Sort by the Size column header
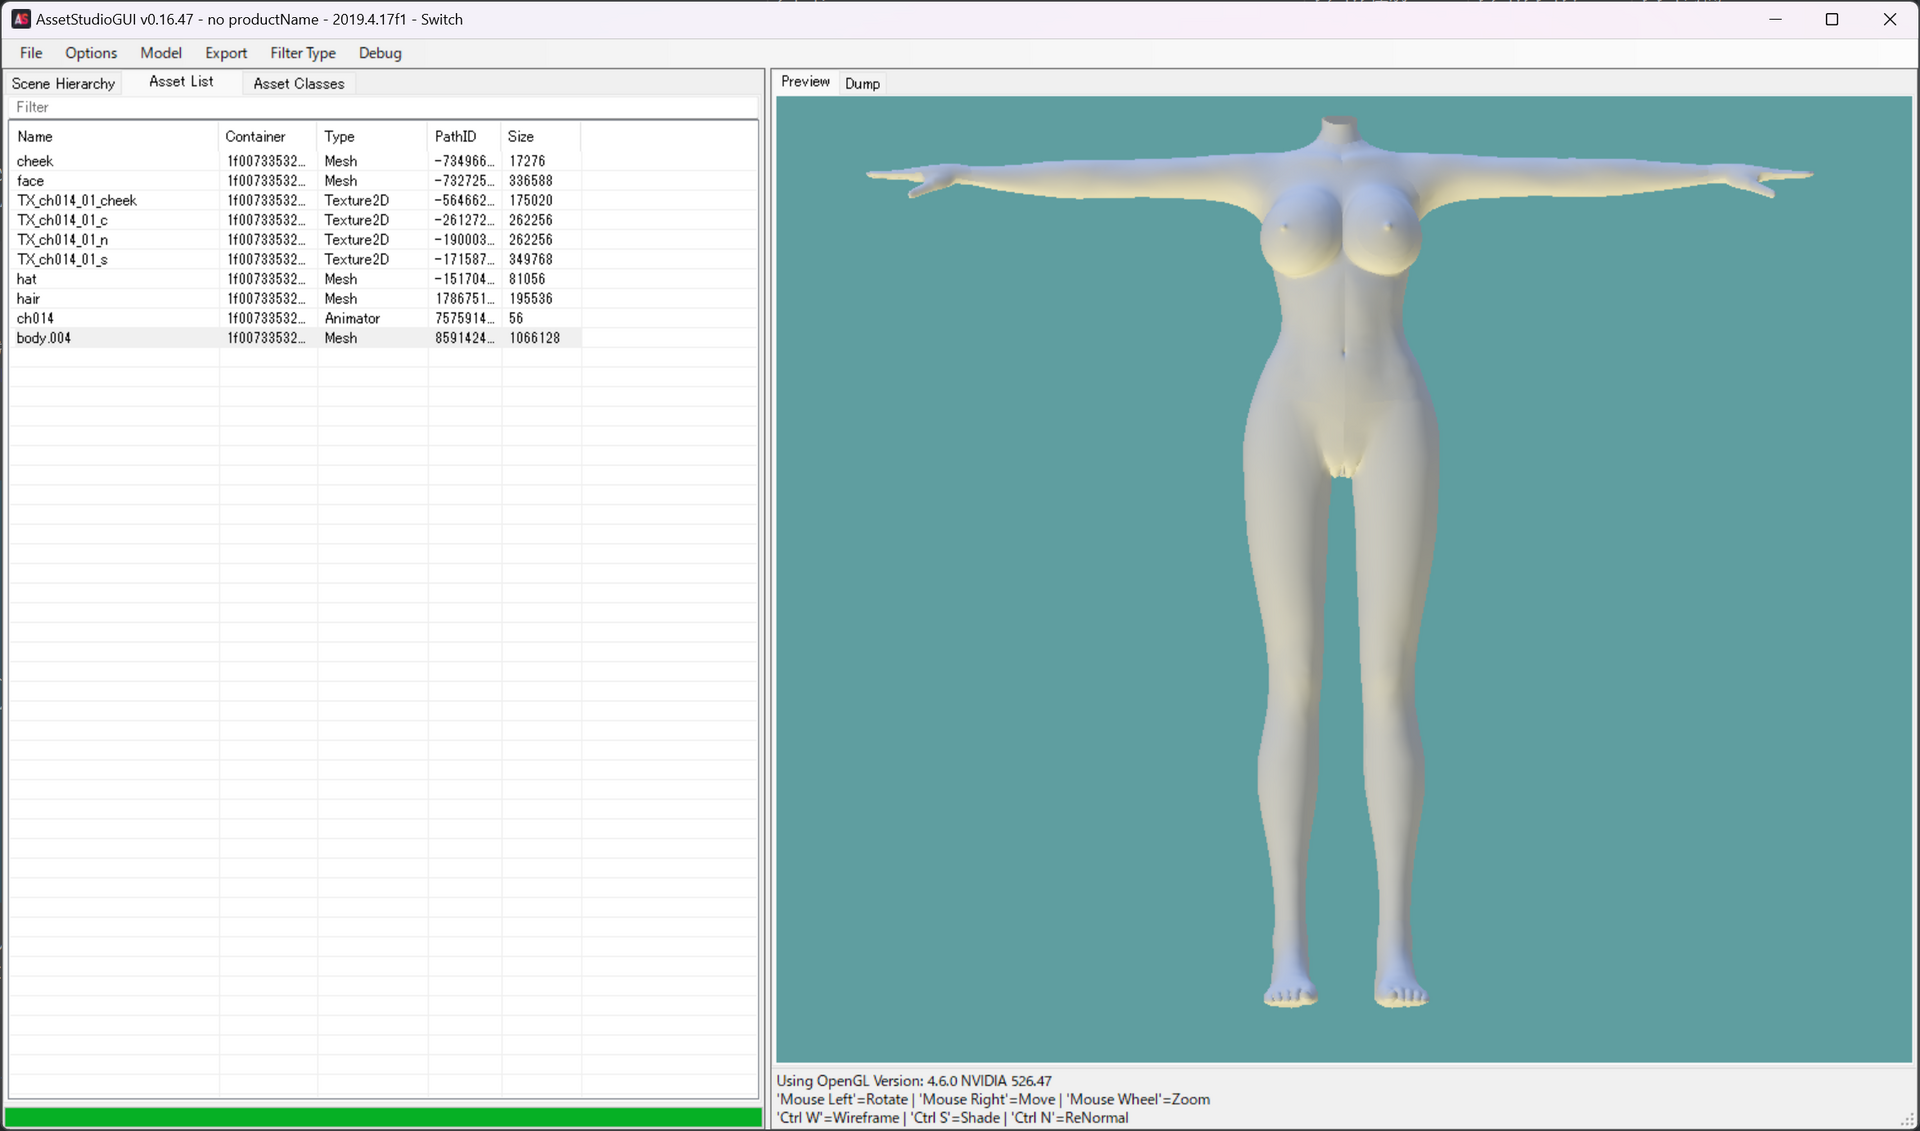The height and width of the screenshot is (1131, 1920). [540, 137]
